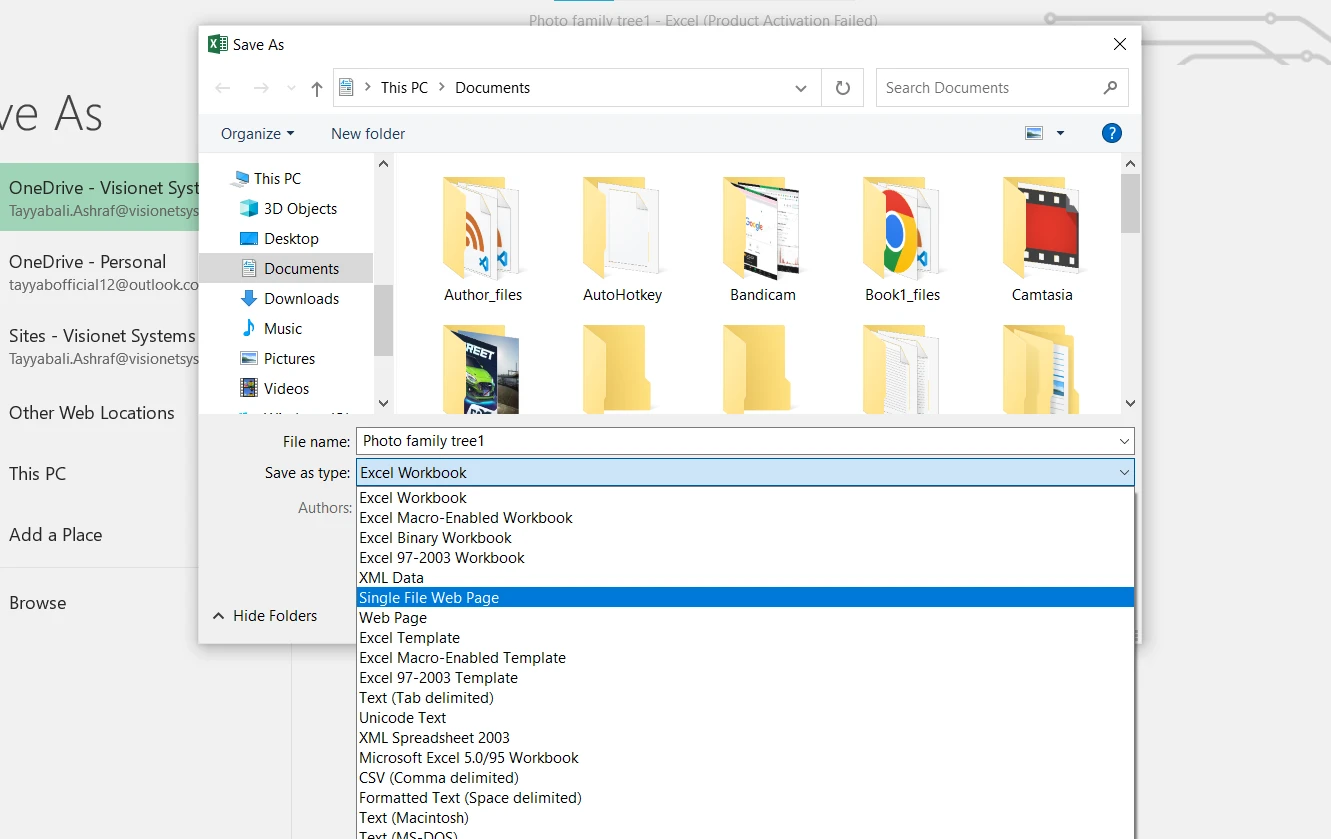The width and height of the screenshot is (1331, 839).
Task: Choose Microsoft Excel 5.0/95 Workbook type
Action: [x=745, y=758]
